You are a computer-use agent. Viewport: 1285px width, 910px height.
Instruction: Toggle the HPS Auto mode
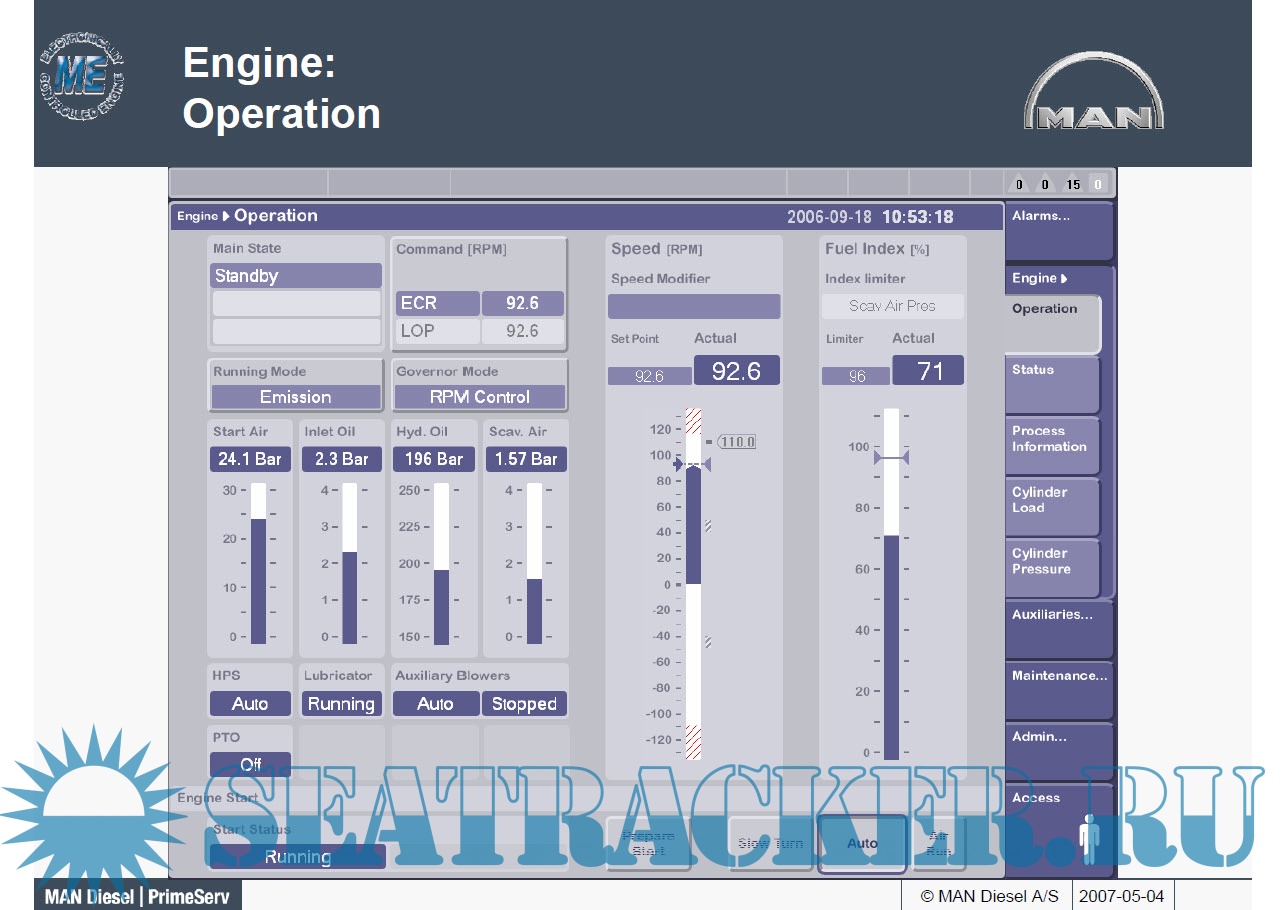[x=250, y=704]
